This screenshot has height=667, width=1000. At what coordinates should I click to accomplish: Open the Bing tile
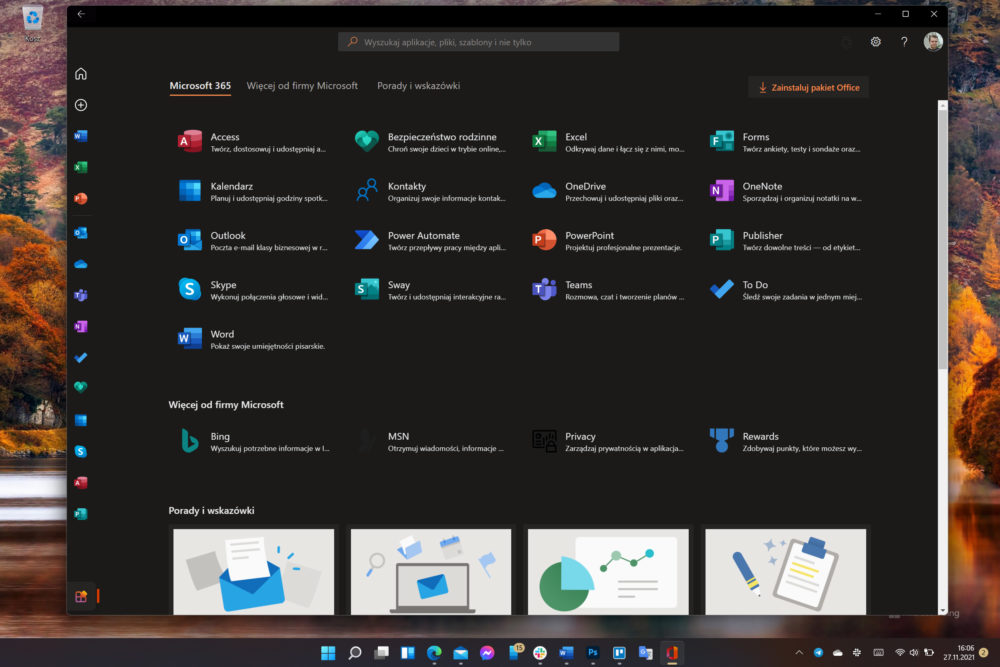point(253,441)
